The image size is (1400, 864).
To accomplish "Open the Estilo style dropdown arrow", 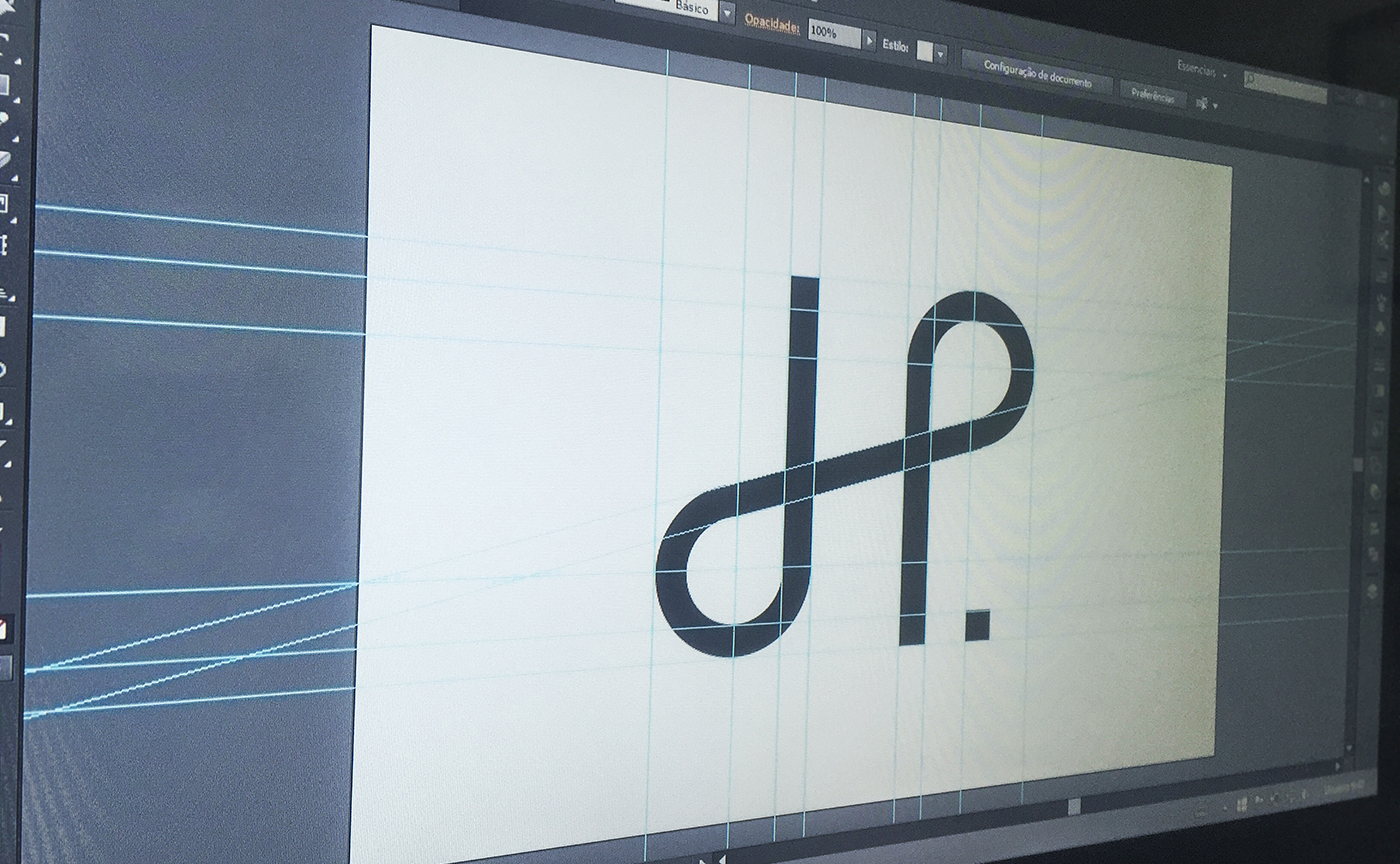I will 940,53.
